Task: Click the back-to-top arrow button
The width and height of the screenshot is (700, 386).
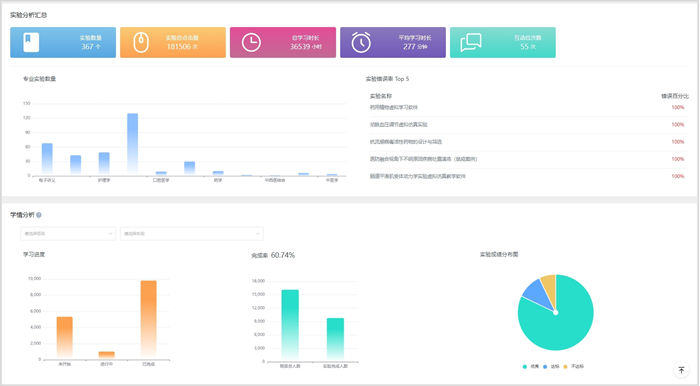Action: click(x=681, y=370)
